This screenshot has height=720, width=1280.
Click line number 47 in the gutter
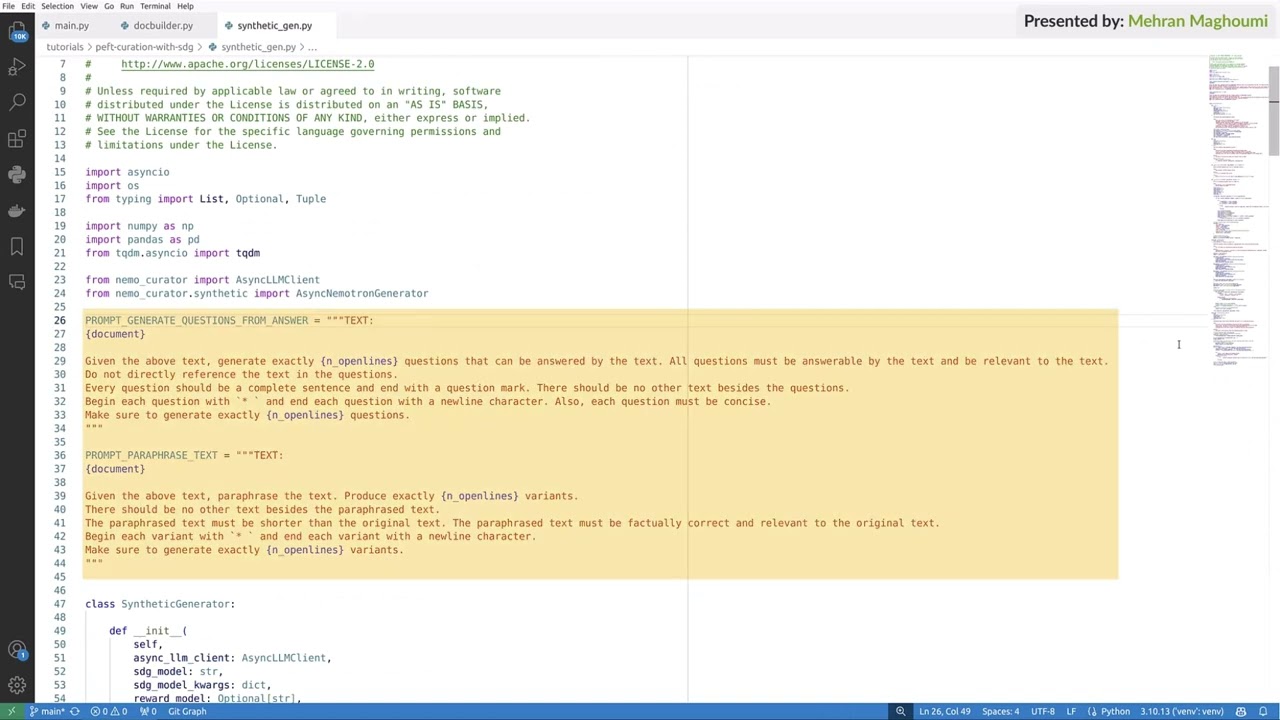pos(60,604)
